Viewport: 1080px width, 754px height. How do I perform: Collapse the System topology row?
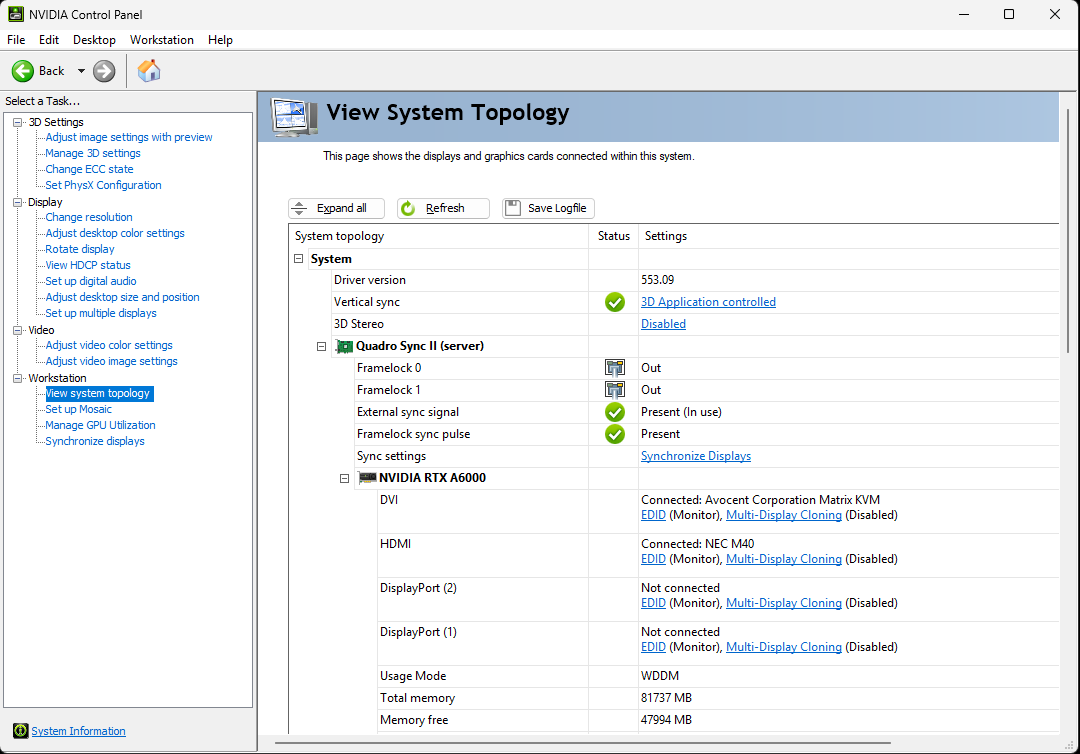(x=298, y=259)
